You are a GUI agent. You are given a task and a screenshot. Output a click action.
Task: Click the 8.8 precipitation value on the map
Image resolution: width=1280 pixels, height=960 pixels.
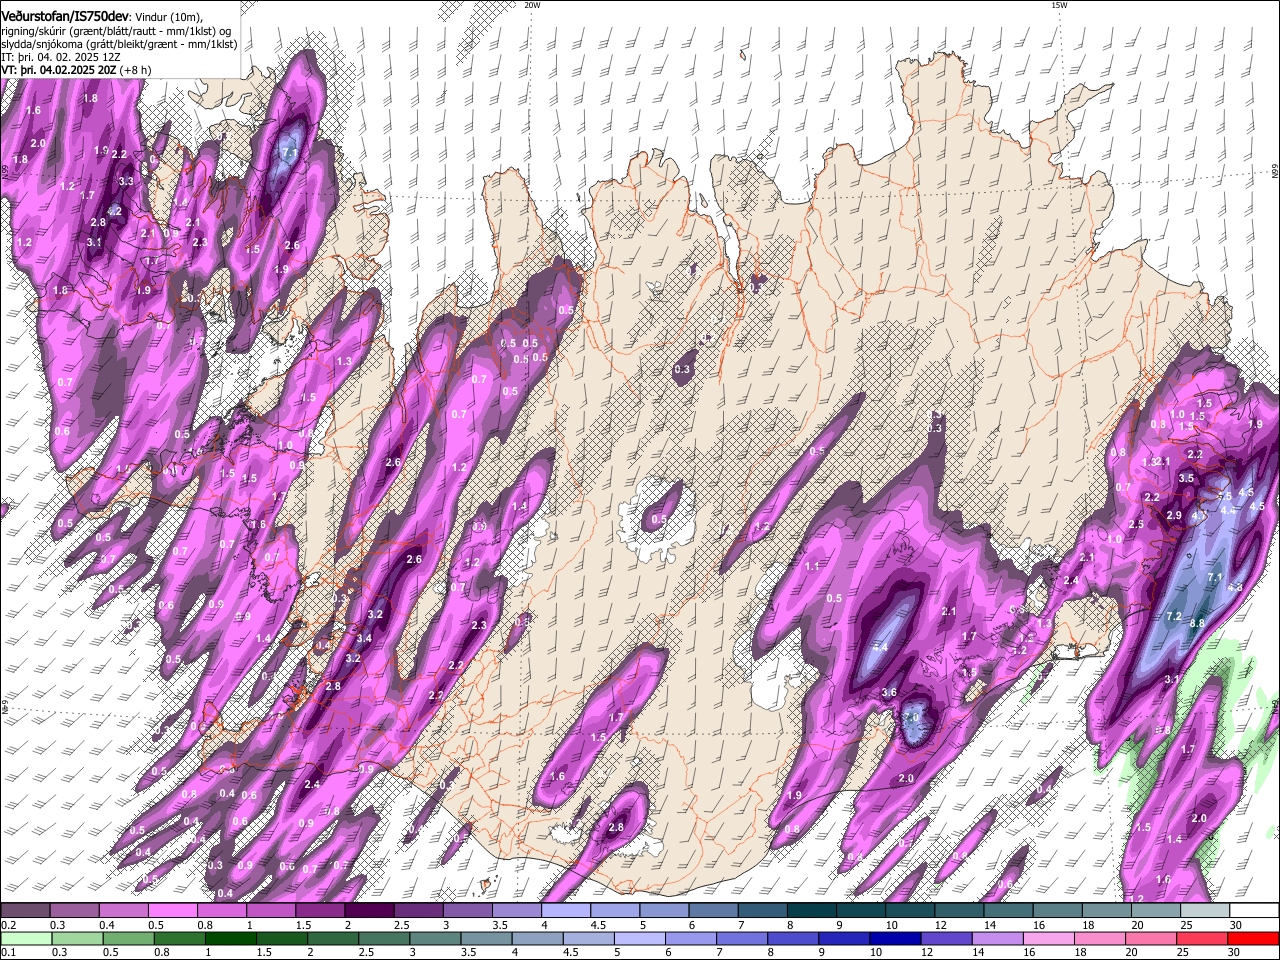[1197, 623]
